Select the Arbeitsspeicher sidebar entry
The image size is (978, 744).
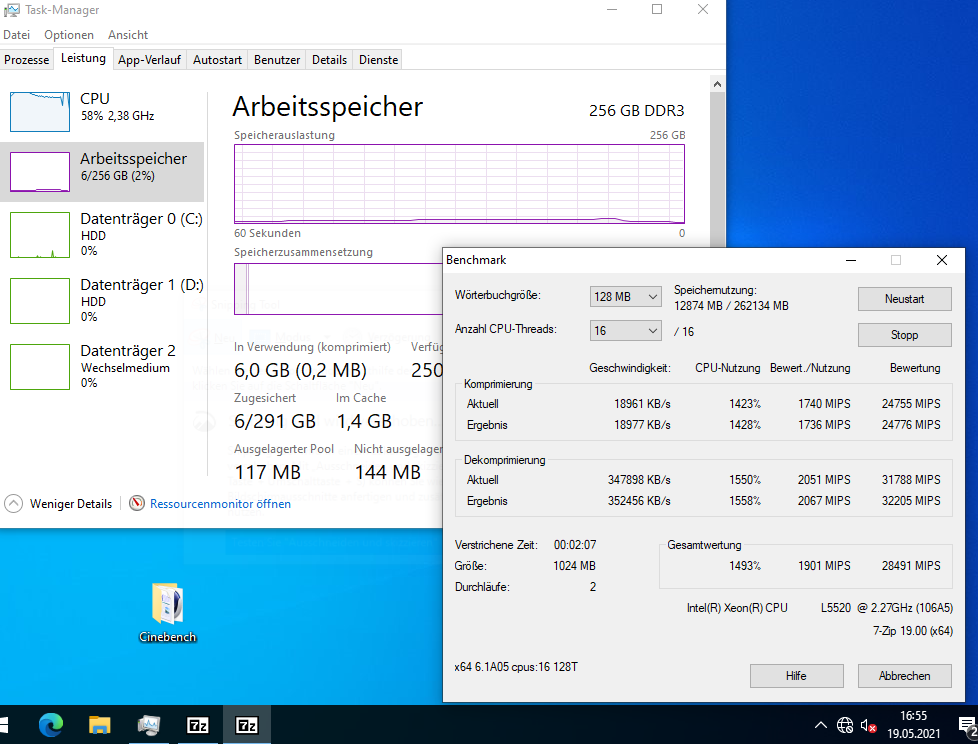102,172
